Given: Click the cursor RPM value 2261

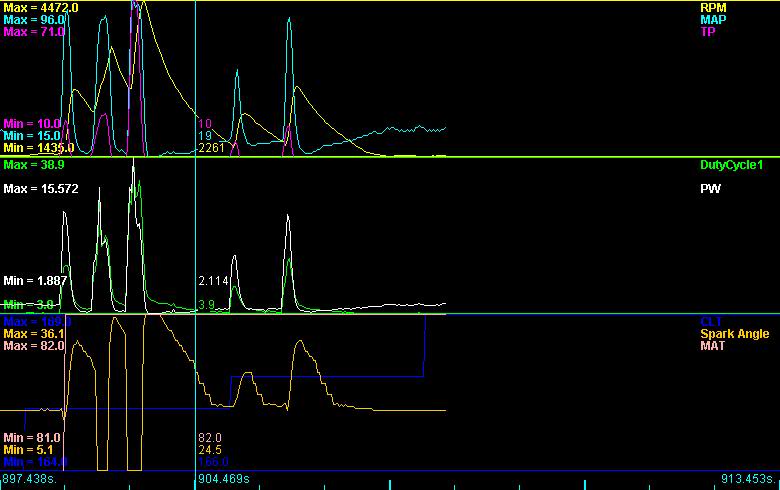Looking at the screenshot, I should tap(211, 148).
